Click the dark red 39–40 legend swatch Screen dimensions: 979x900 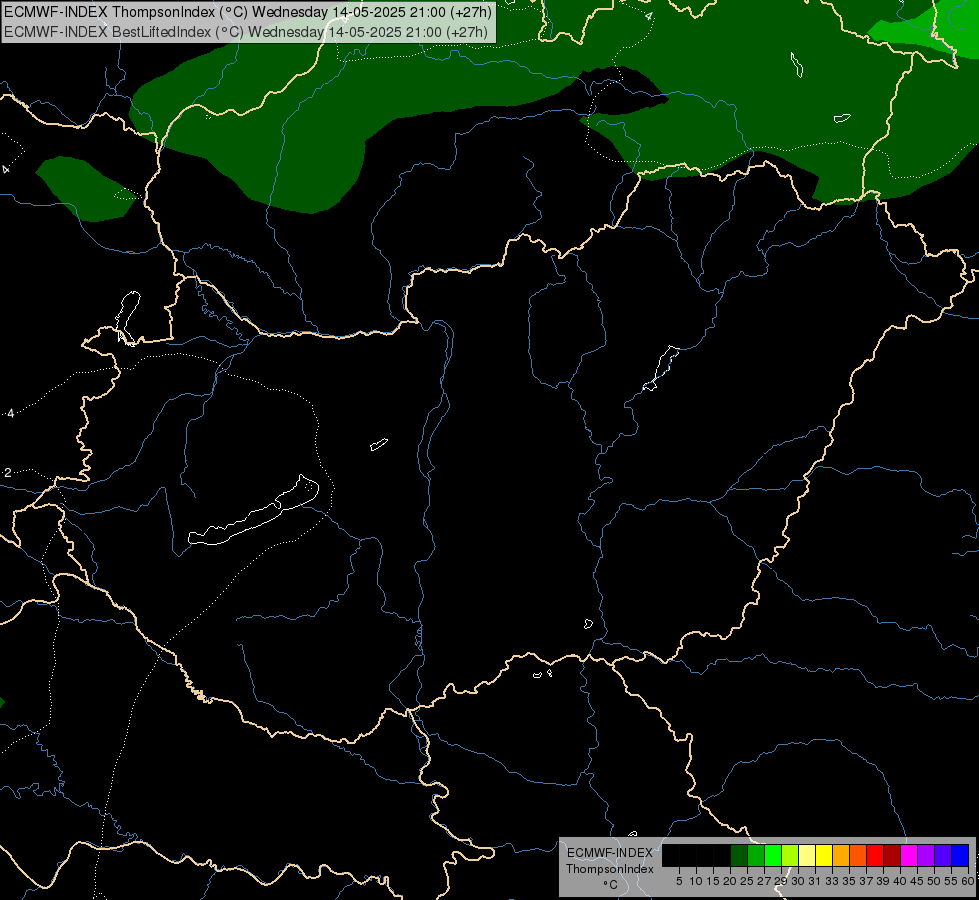click(892, 855)
